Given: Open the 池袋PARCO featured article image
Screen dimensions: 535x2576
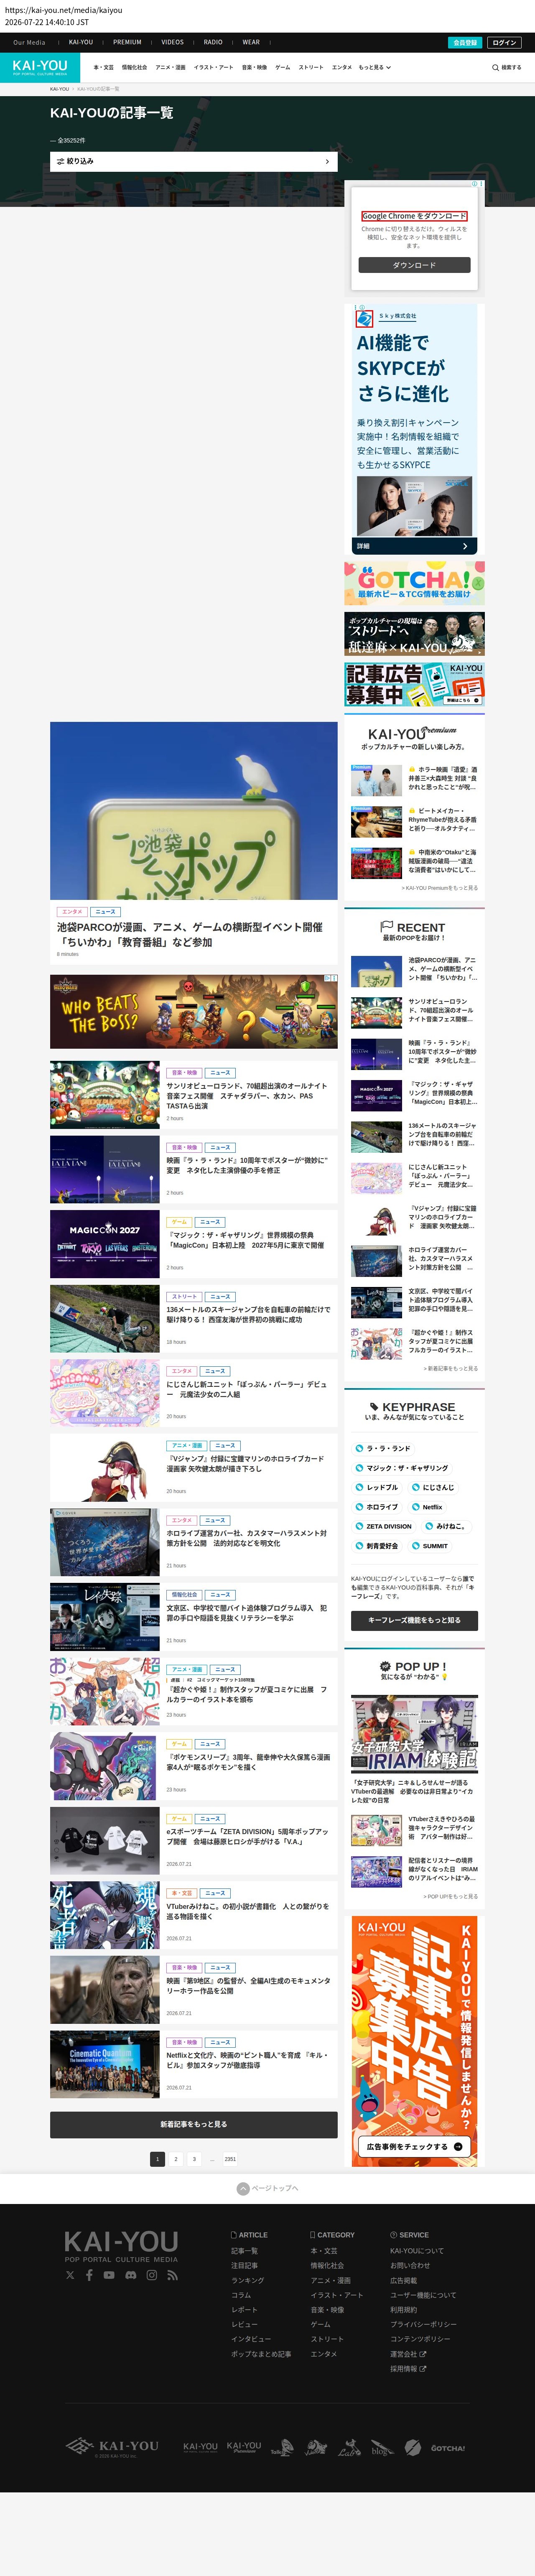Looking at the screenshot, I should point(194,811).
